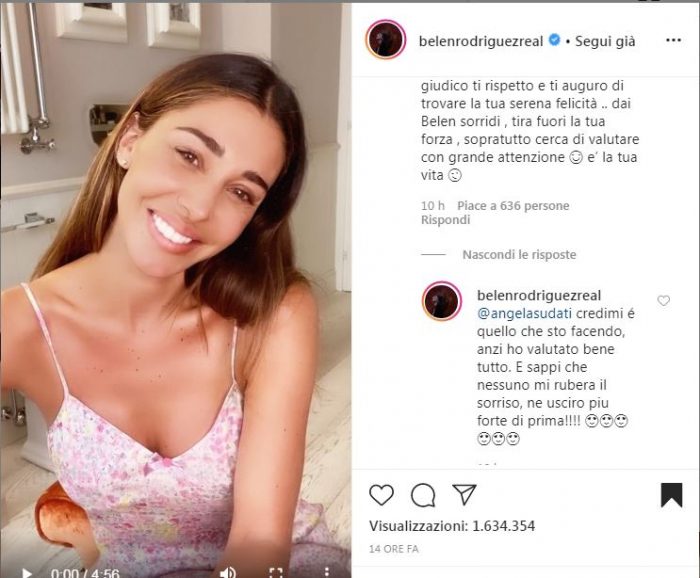Open the profile picture in the header

386,40
